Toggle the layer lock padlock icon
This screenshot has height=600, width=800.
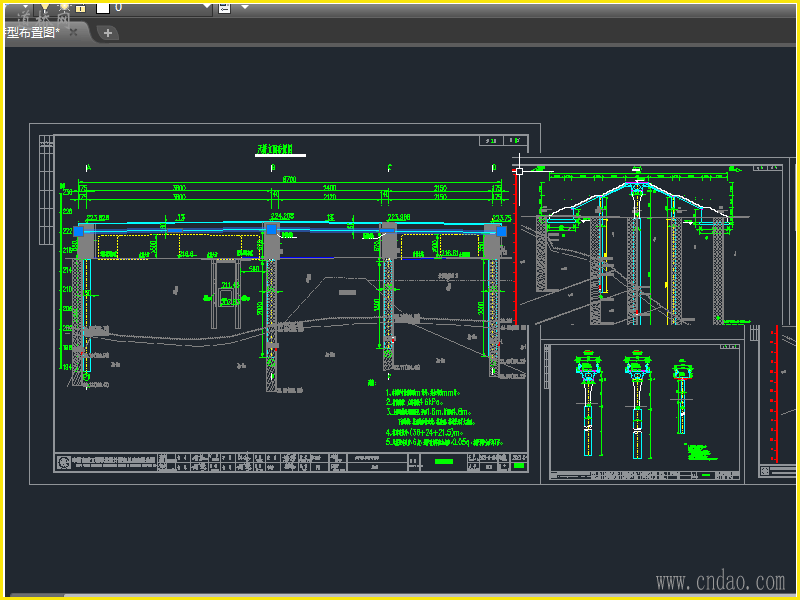tap(81, 8)
